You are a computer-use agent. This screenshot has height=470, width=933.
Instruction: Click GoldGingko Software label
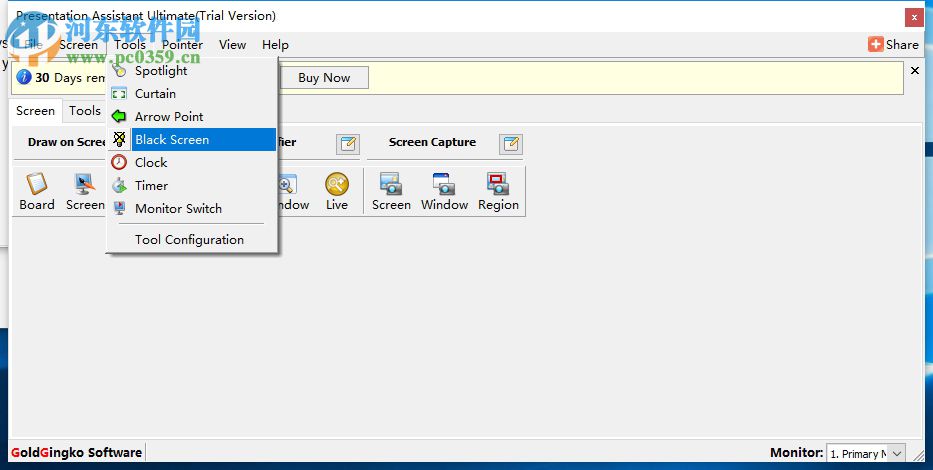[77, 453]
